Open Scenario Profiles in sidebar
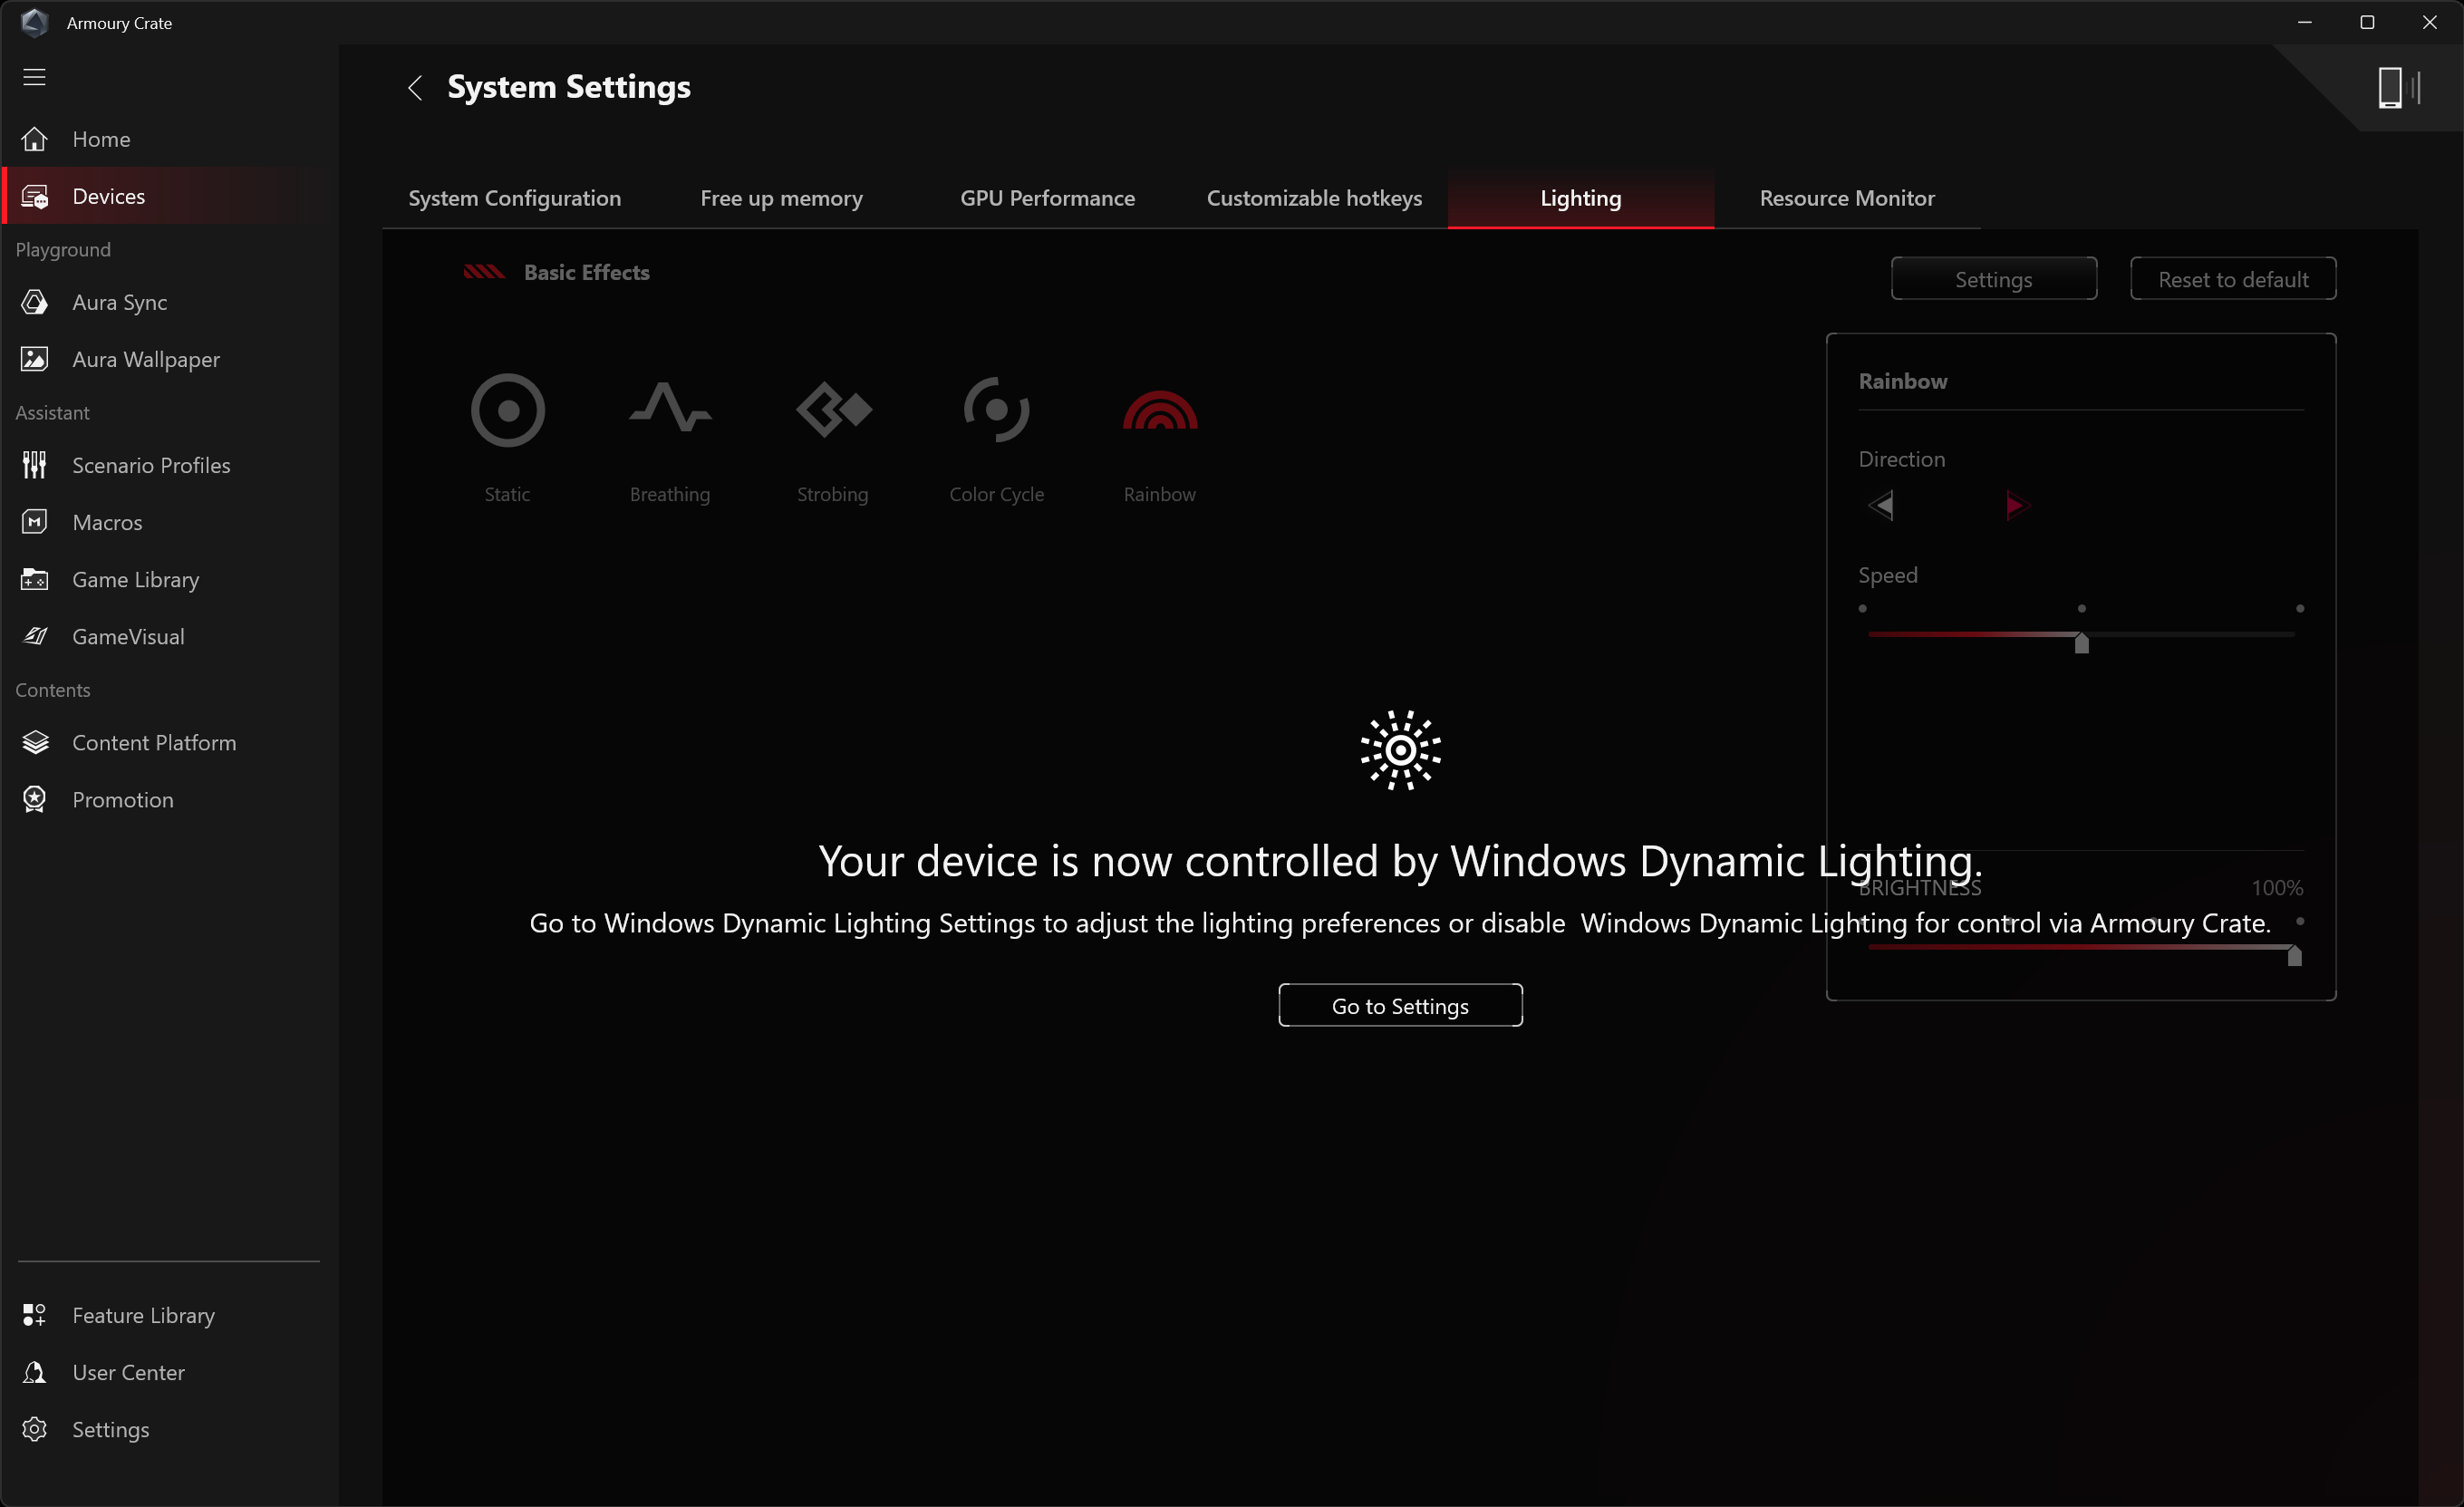Screen dimensions: 2464x1507 point(151,465)
